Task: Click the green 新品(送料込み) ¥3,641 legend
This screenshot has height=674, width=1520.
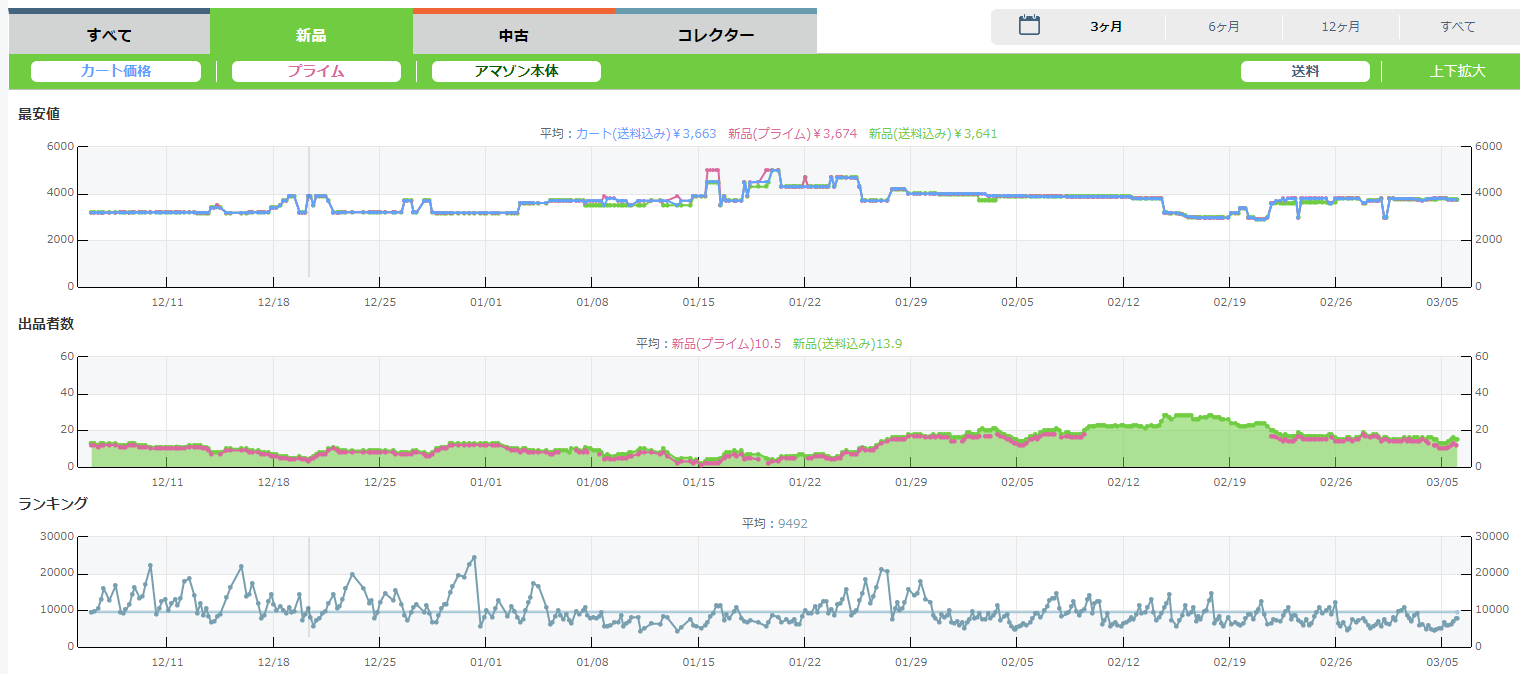Action: point(933,134)
